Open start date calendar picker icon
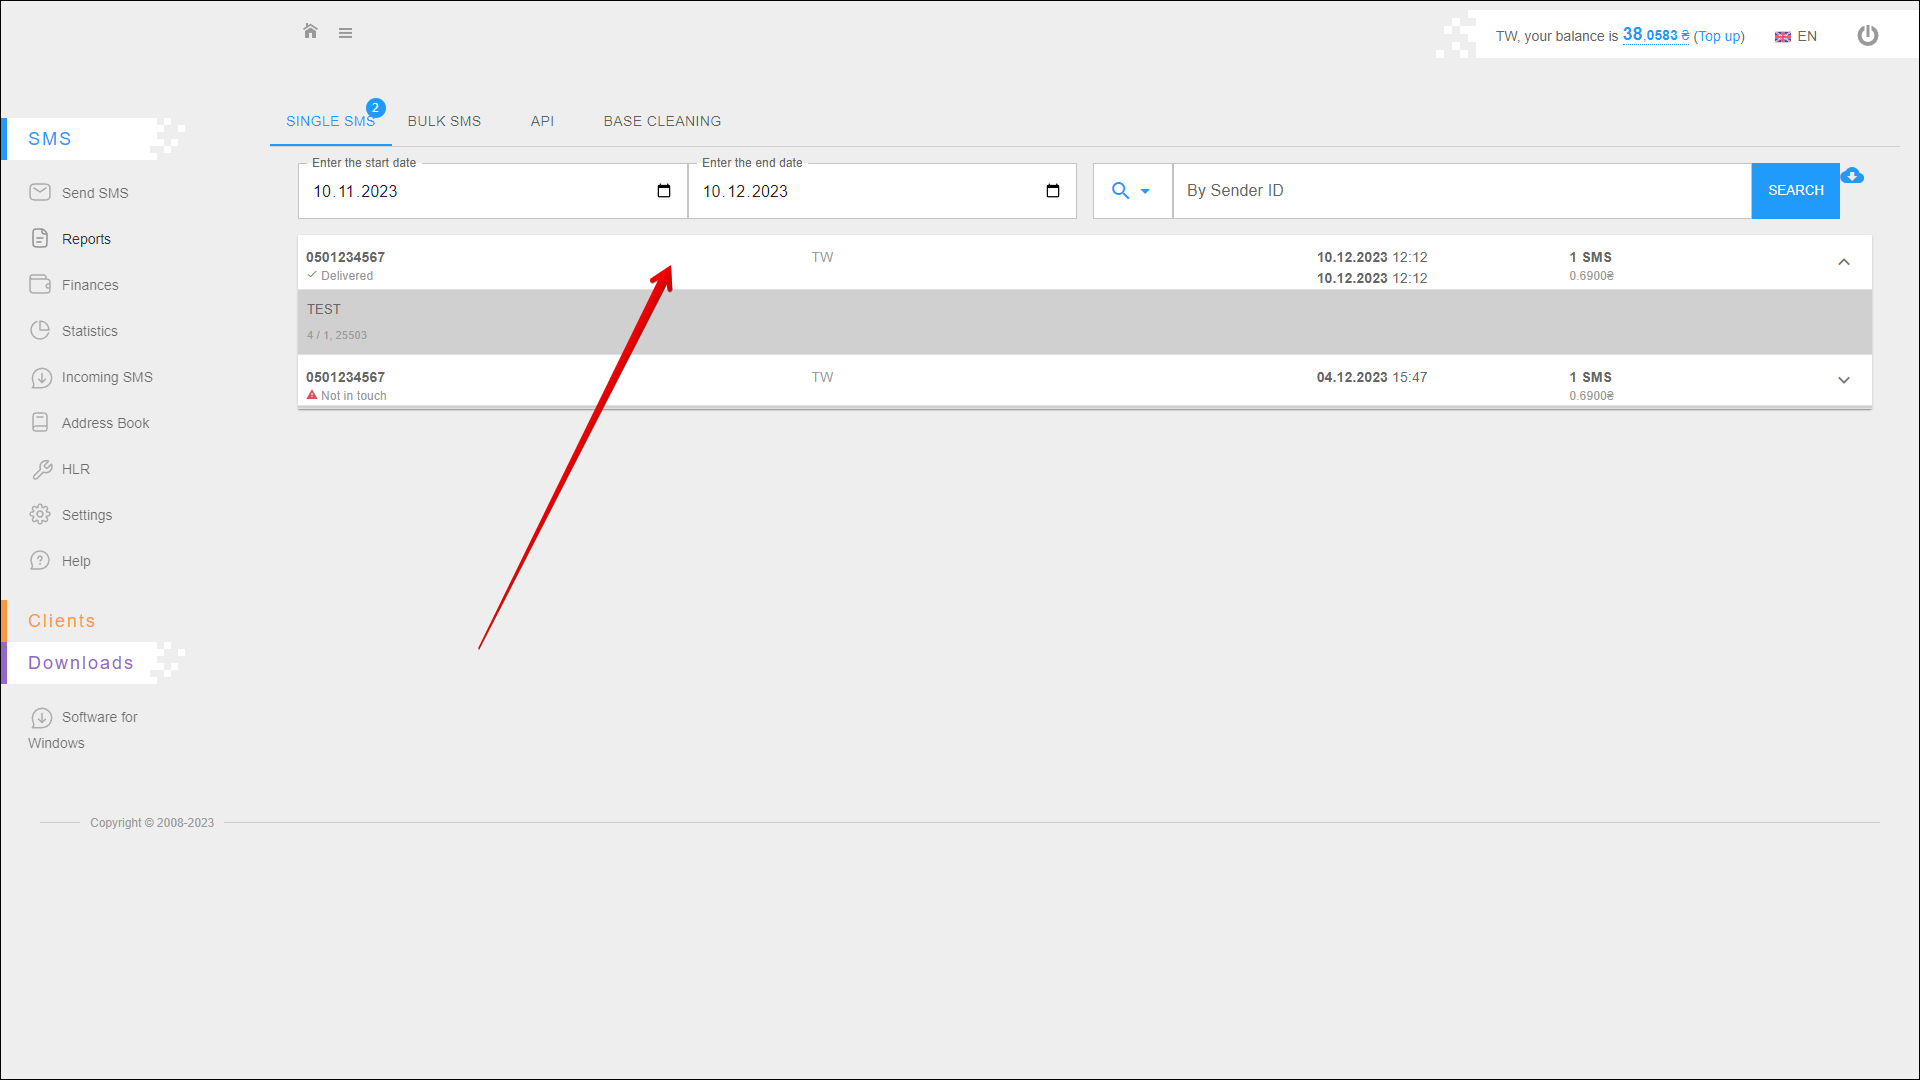 pyautogui.click(x=664, y=191)
